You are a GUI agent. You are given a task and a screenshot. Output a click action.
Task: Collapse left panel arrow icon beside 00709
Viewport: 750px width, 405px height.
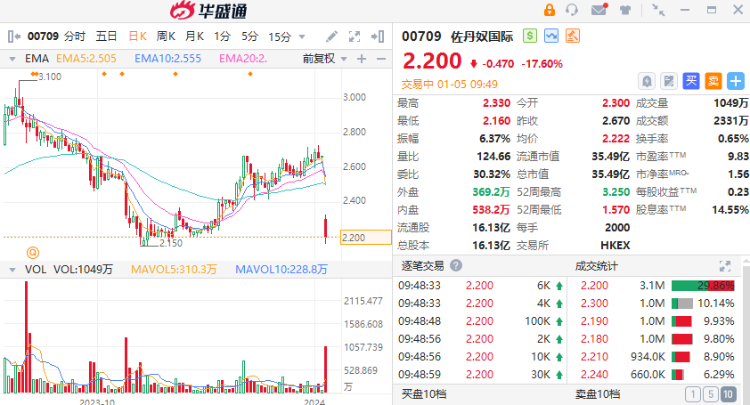click(x=14, y=36)
